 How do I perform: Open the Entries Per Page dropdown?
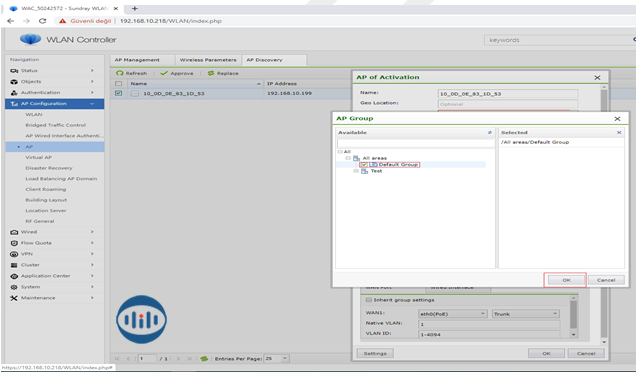click(x=276, y=359)
